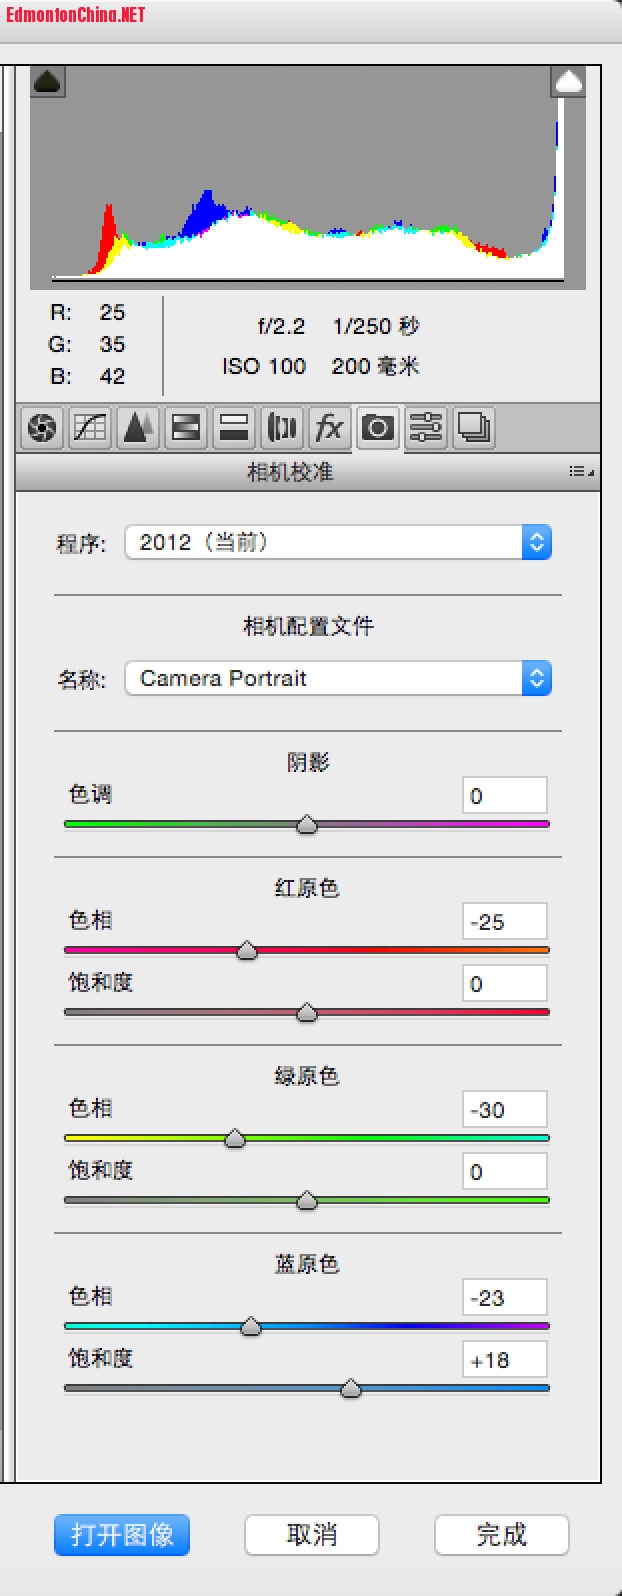622x1596 pixels.
Task: Open the Effects (fx) panel
Action: pos(329,429)
